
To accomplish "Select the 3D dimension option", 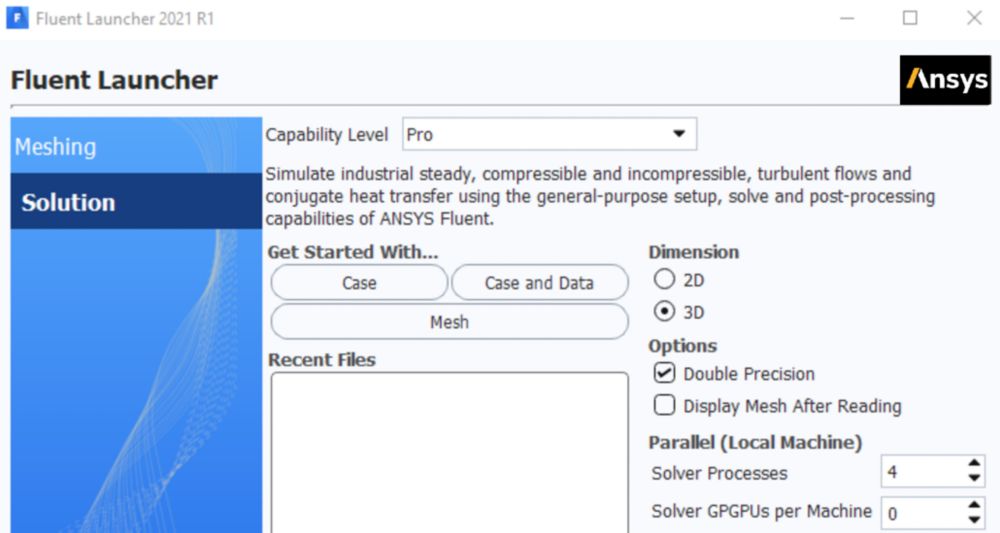I will point(664,312).
